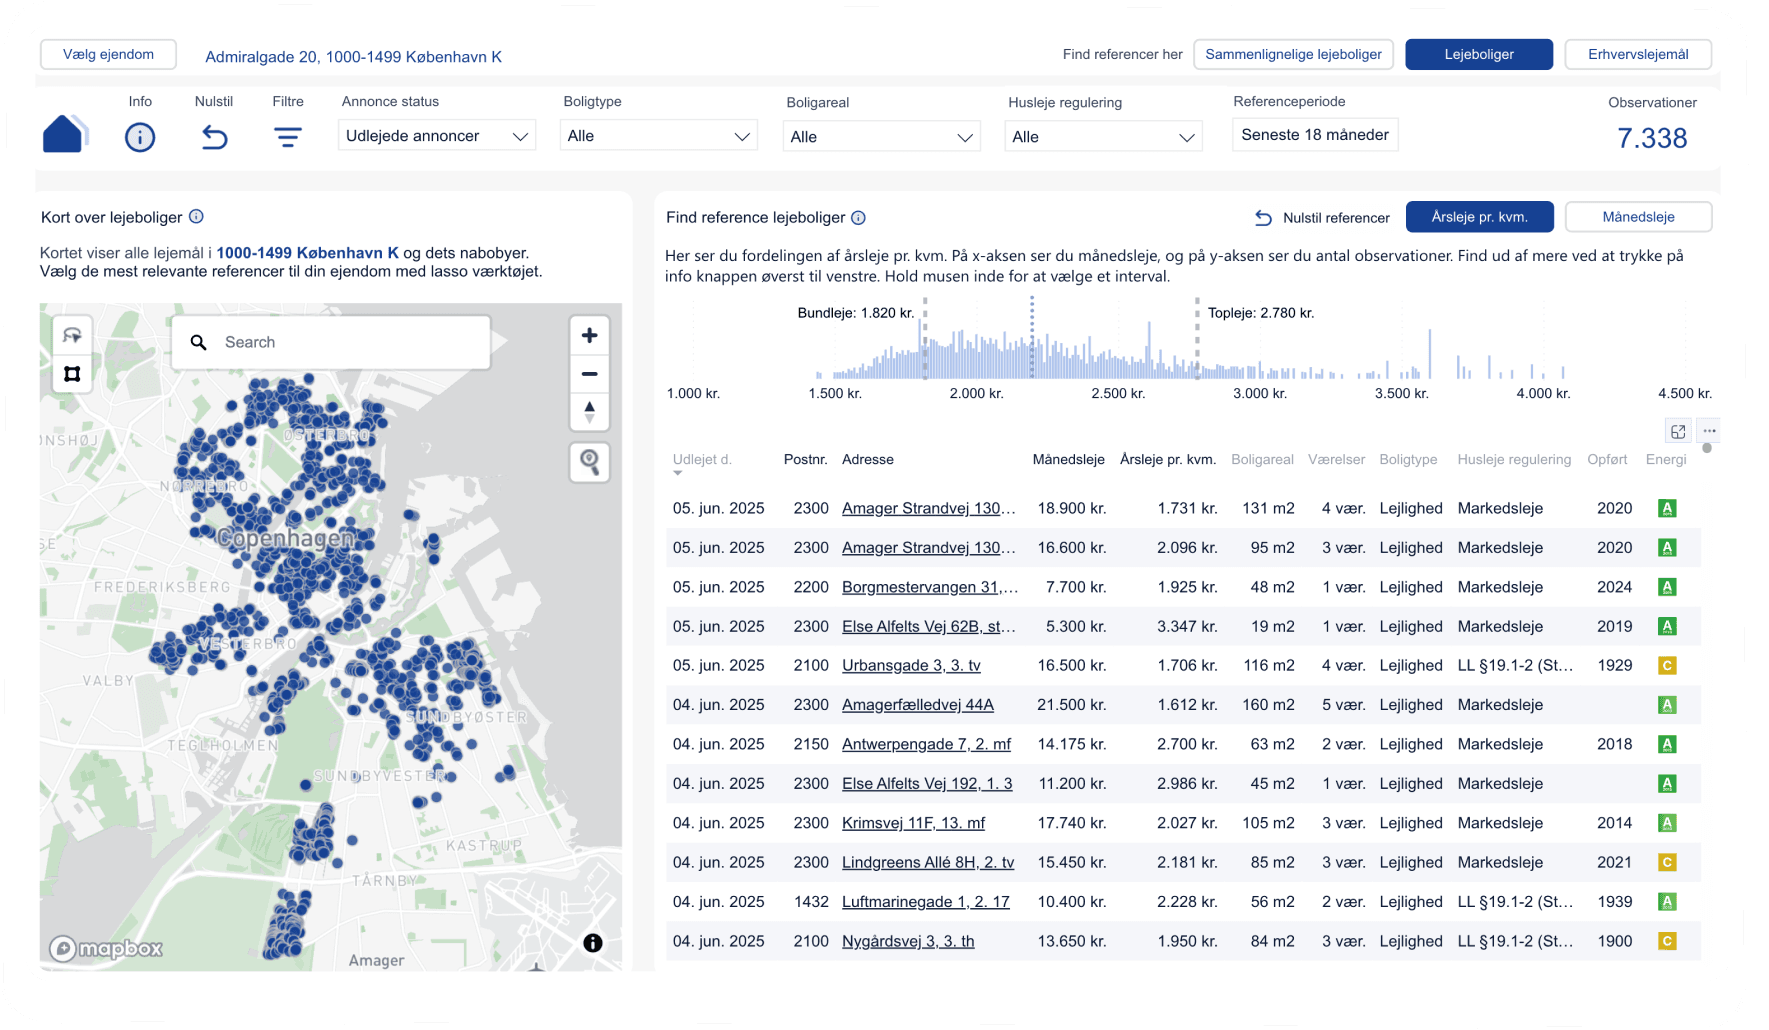Open more options via the ellipsis icon

point(1708,431)
